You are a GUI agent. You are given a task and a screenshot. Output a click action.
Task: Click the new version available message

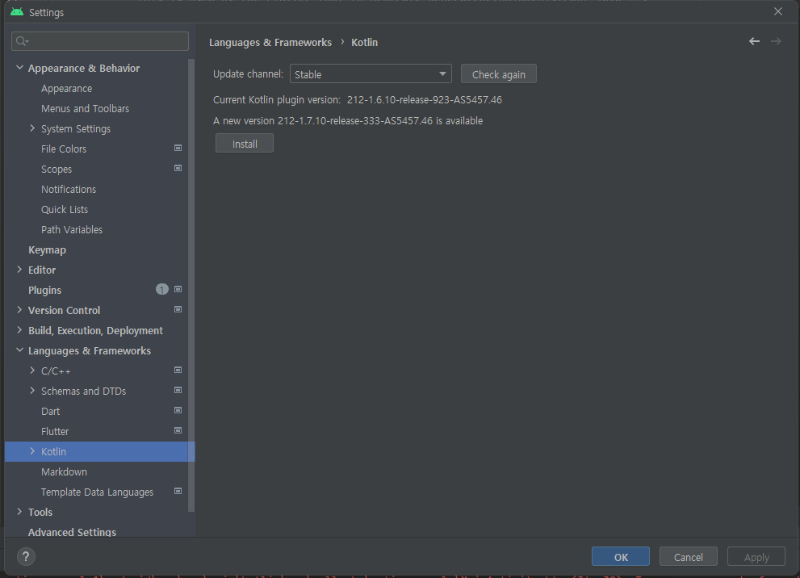click(348, 121)
